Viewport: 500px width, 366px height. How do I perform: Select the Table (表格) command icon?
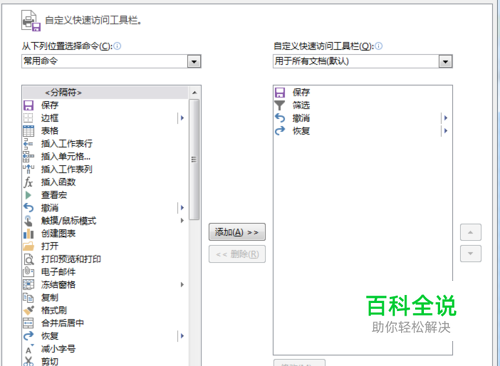click(x=28, y=131)
